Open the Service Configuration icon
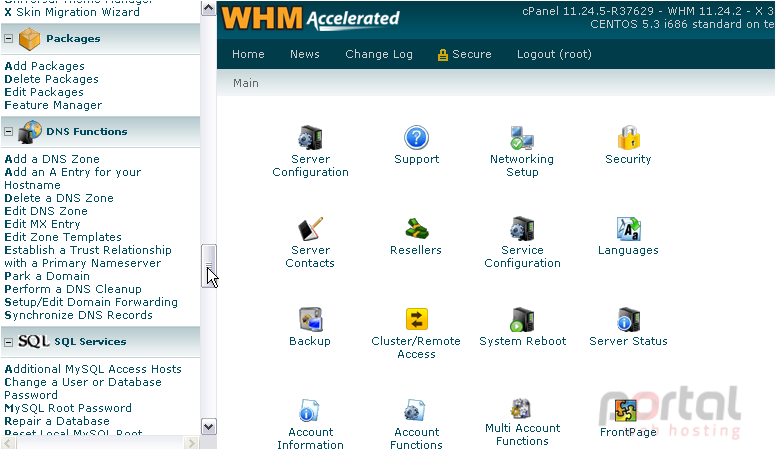The width and height of the screenshot is (776, 450). pyautogui.click(x=522, y=229)
